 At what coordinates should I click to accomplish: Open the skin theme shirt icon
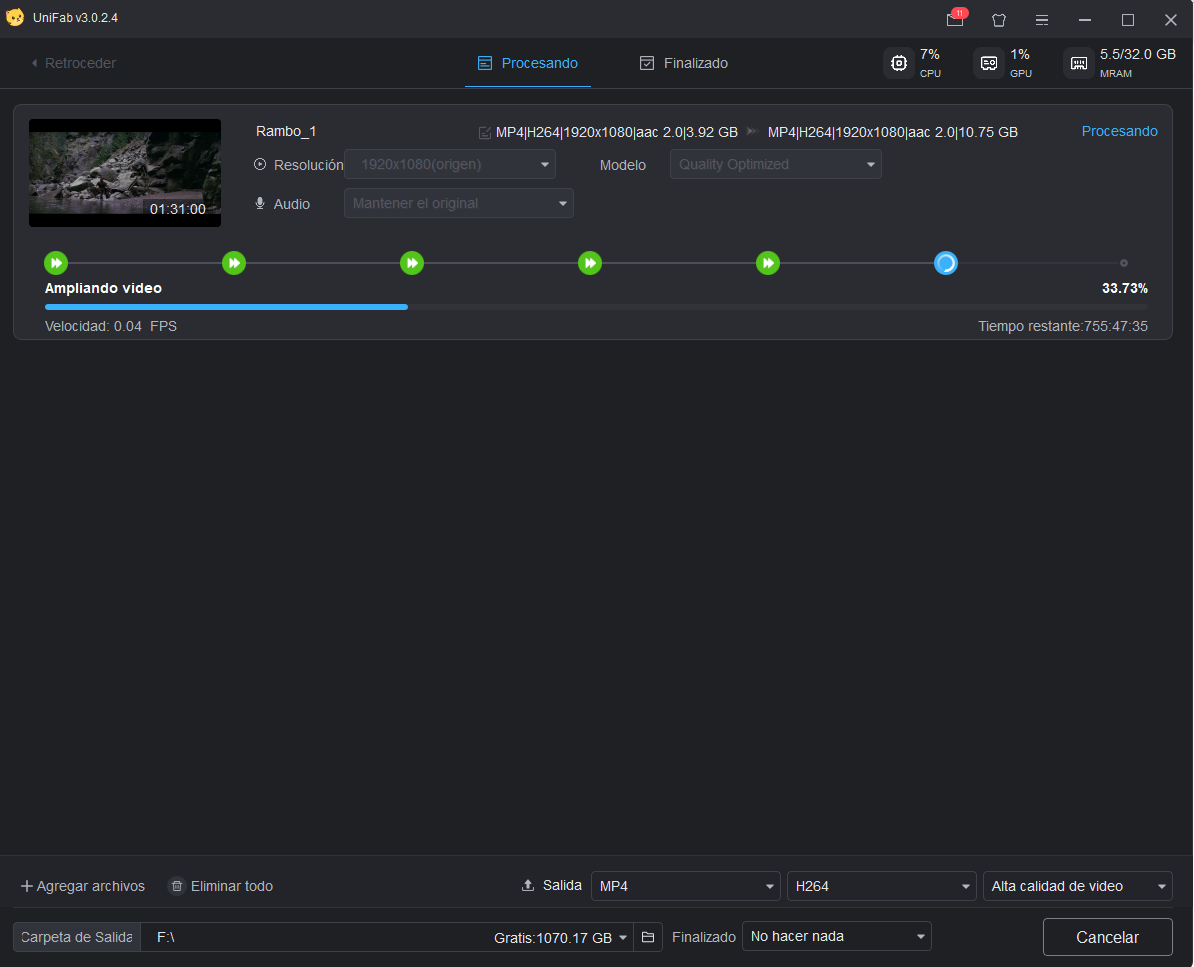pos(999,21)
